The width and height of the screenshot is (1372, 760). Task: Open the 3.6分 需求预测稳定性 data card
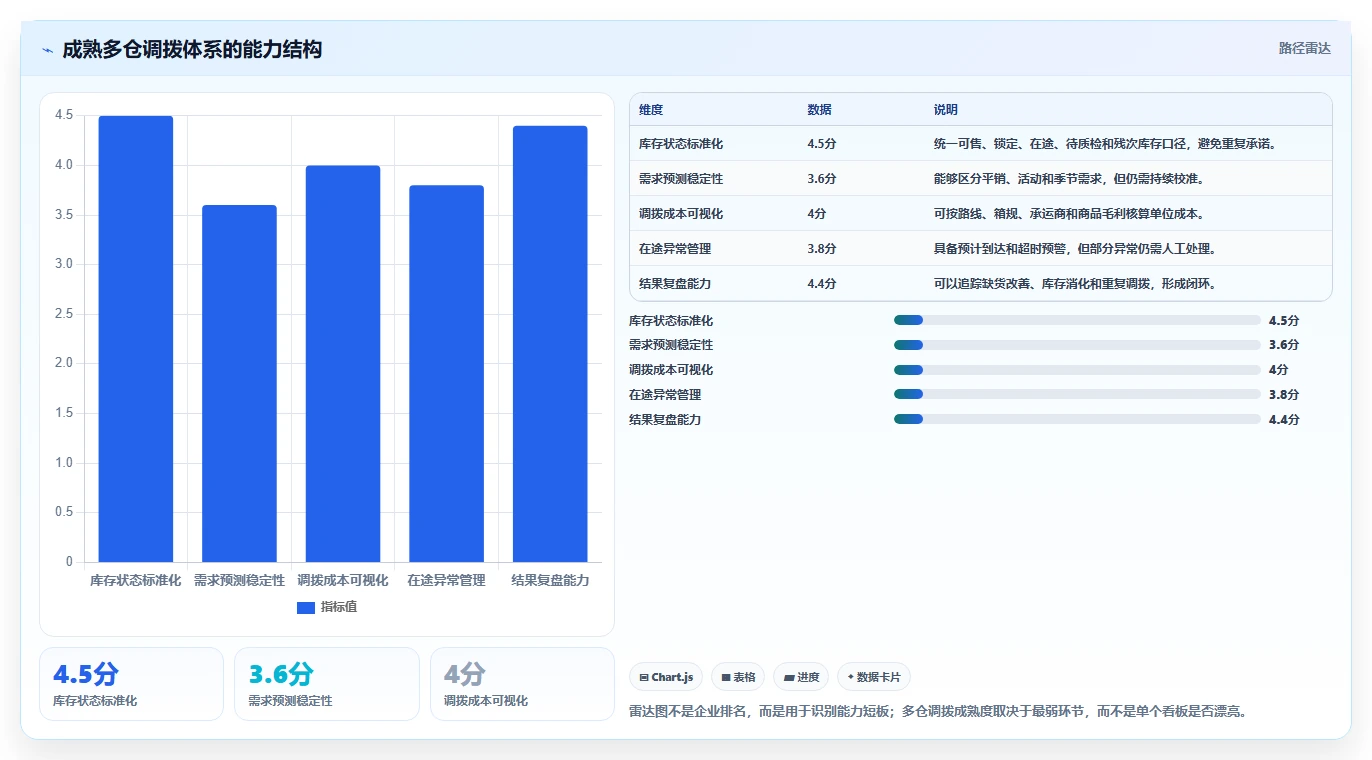327,684
